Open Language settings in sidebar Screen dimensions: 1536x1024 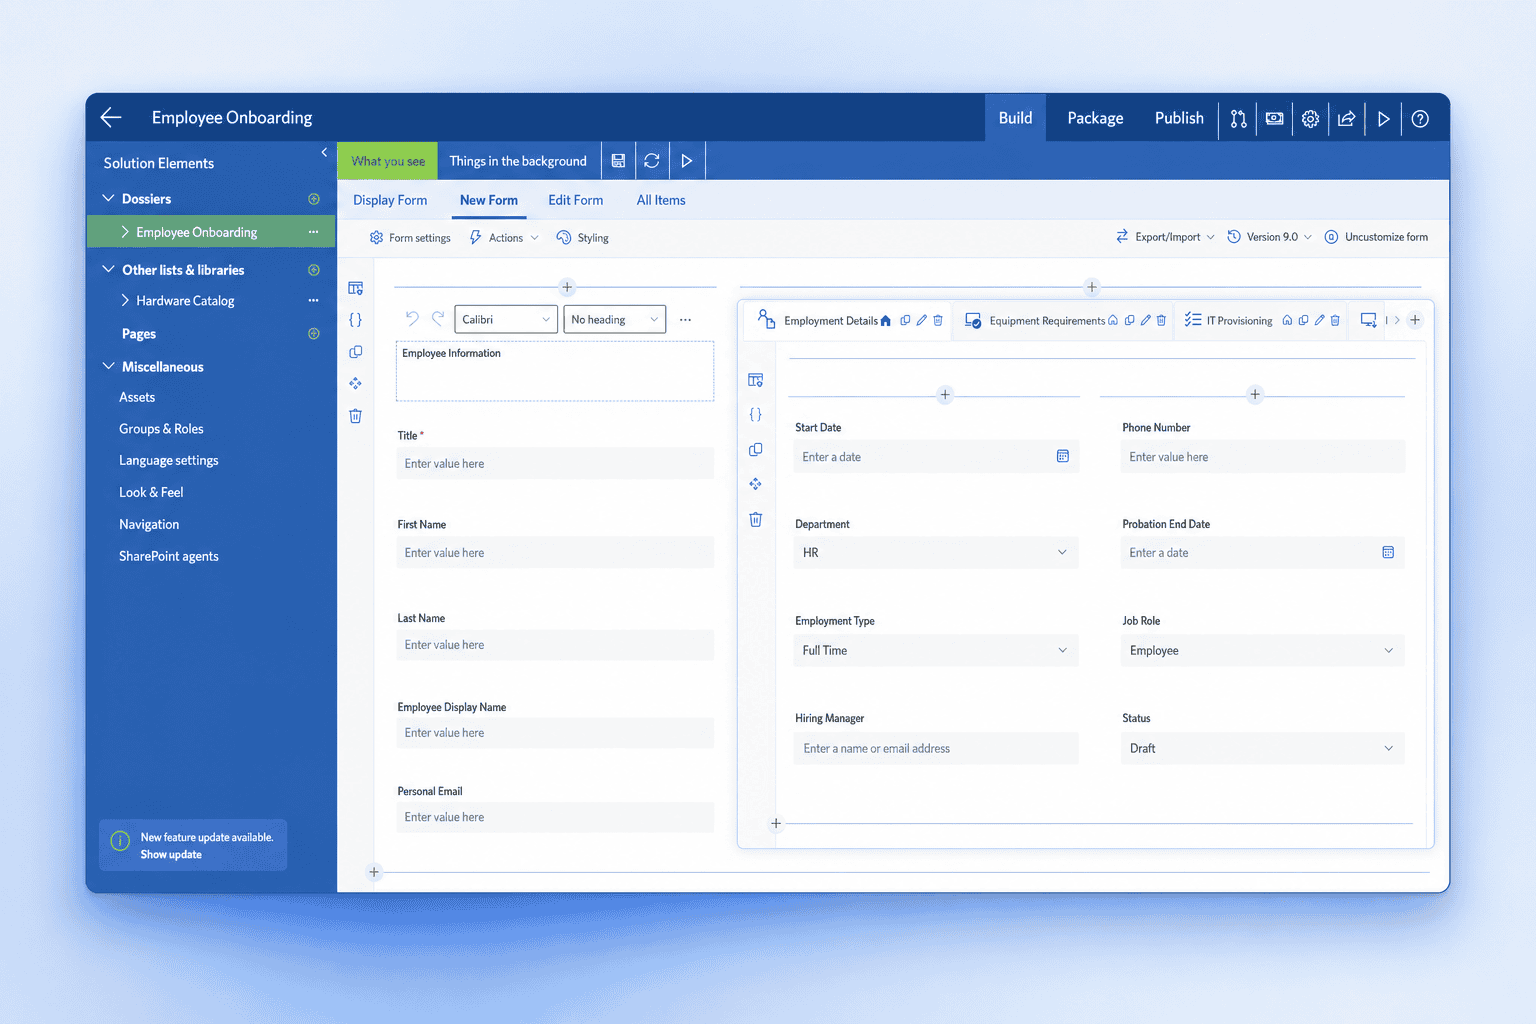click(x=168, y=460)
